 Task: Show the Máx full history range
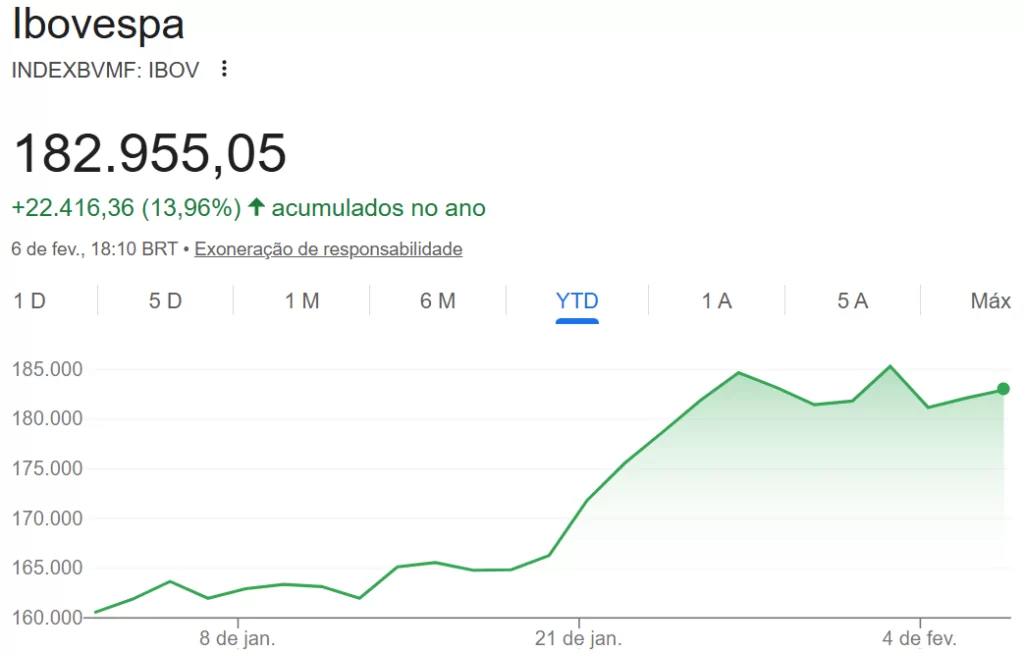pyautogui.click(x=990, y=301)
